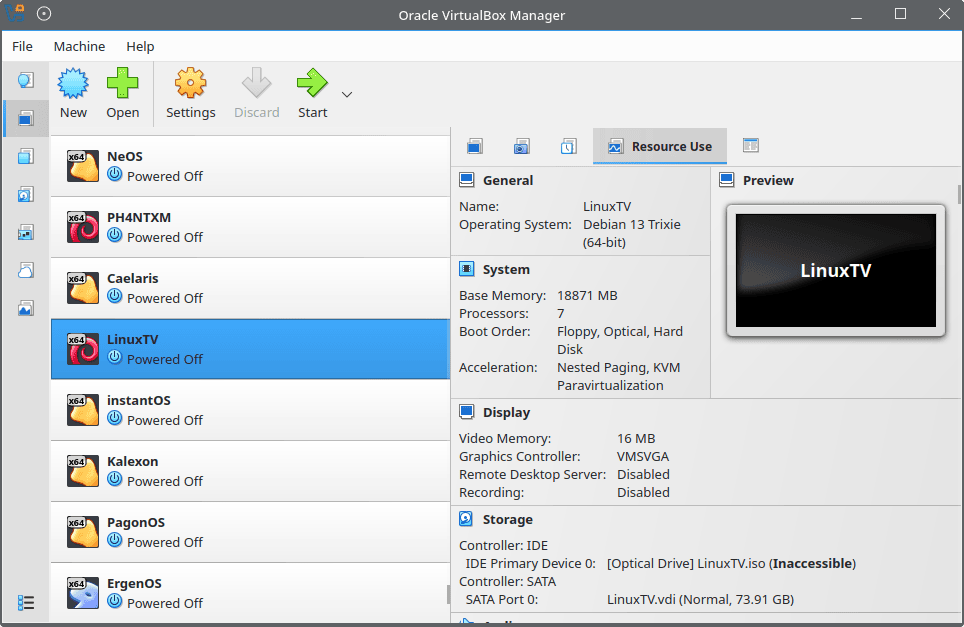Select the LinuxTV virtual machine row
This screenshot has width=964, height=627.
[x=250, y=349]
